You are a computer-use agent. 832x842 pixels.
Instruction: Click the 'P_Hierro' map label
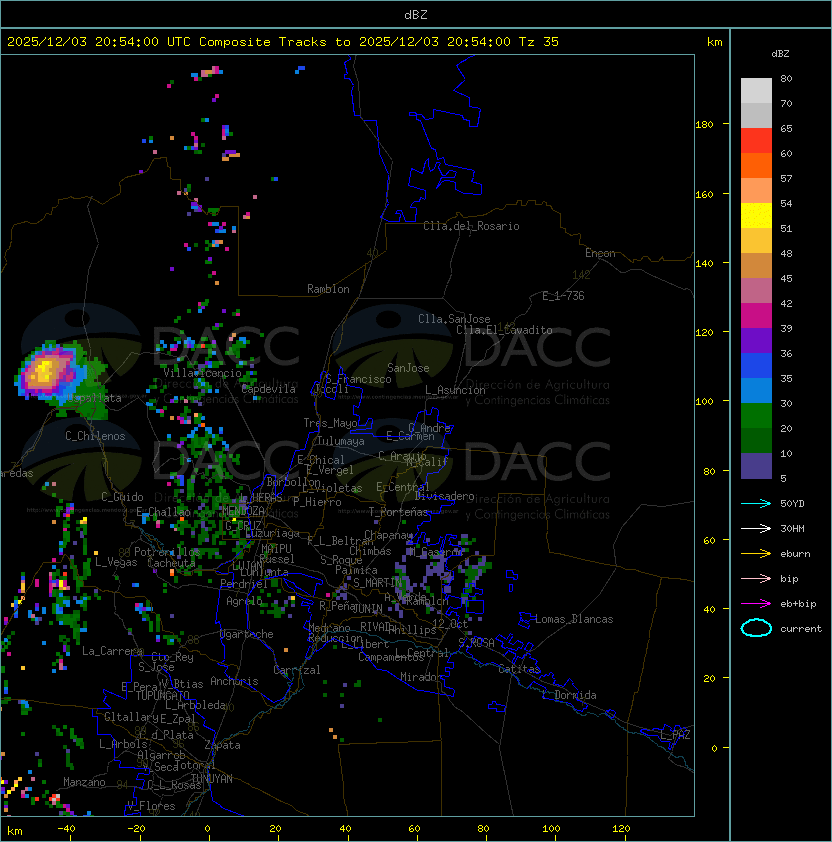pyautogui.click(x=317, y=502)
